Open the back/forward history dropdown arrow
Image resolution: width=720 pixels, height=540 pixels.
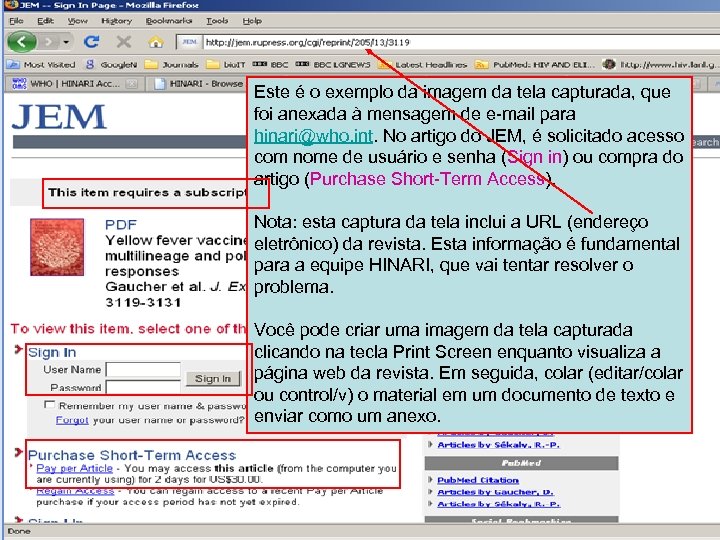(x=66, y=42)
